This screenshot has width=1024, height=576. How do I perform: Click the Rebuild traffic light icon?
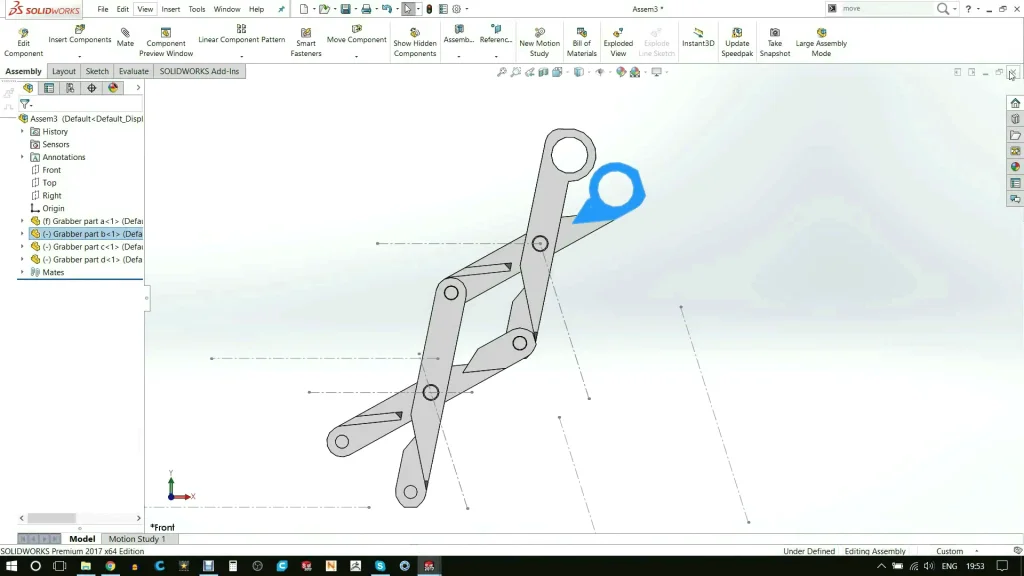pyautogui.click(x=429, y=9)
